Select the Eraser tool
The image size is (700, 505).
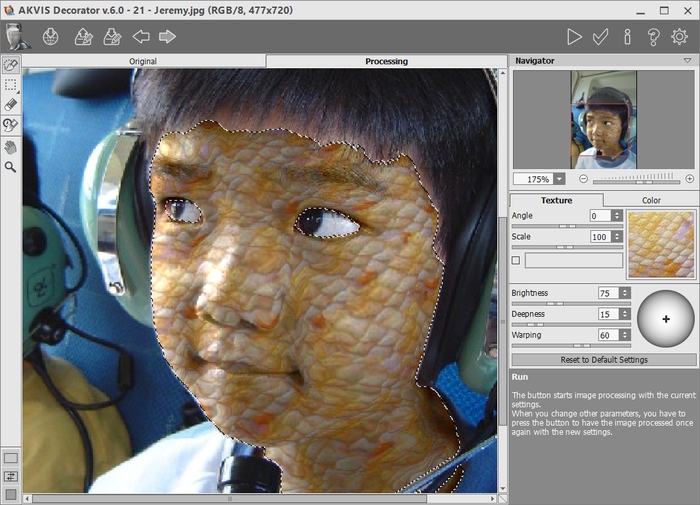(10, 105)
